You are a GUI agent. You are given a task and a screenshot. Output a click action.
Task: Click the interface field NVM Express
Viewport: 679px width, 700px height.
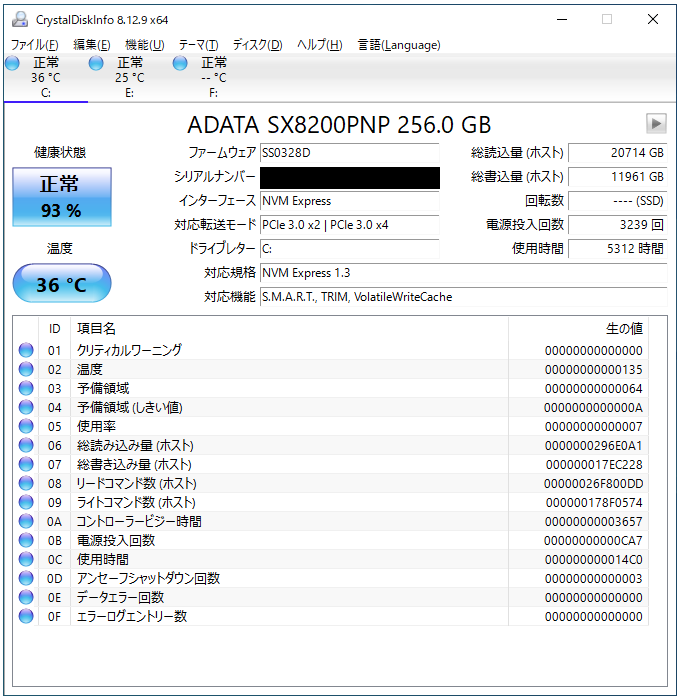(350, 201)
